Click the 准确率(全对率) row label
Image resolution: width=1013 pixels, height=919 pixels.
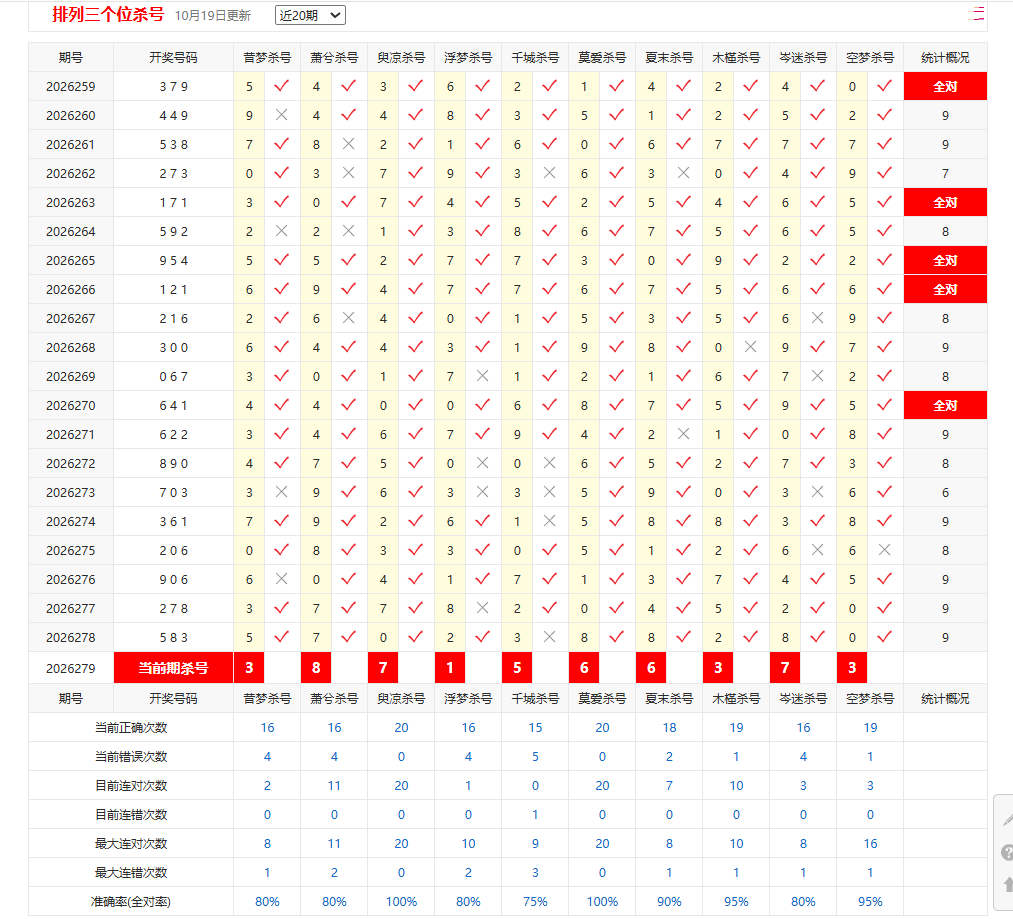(131, 902)
